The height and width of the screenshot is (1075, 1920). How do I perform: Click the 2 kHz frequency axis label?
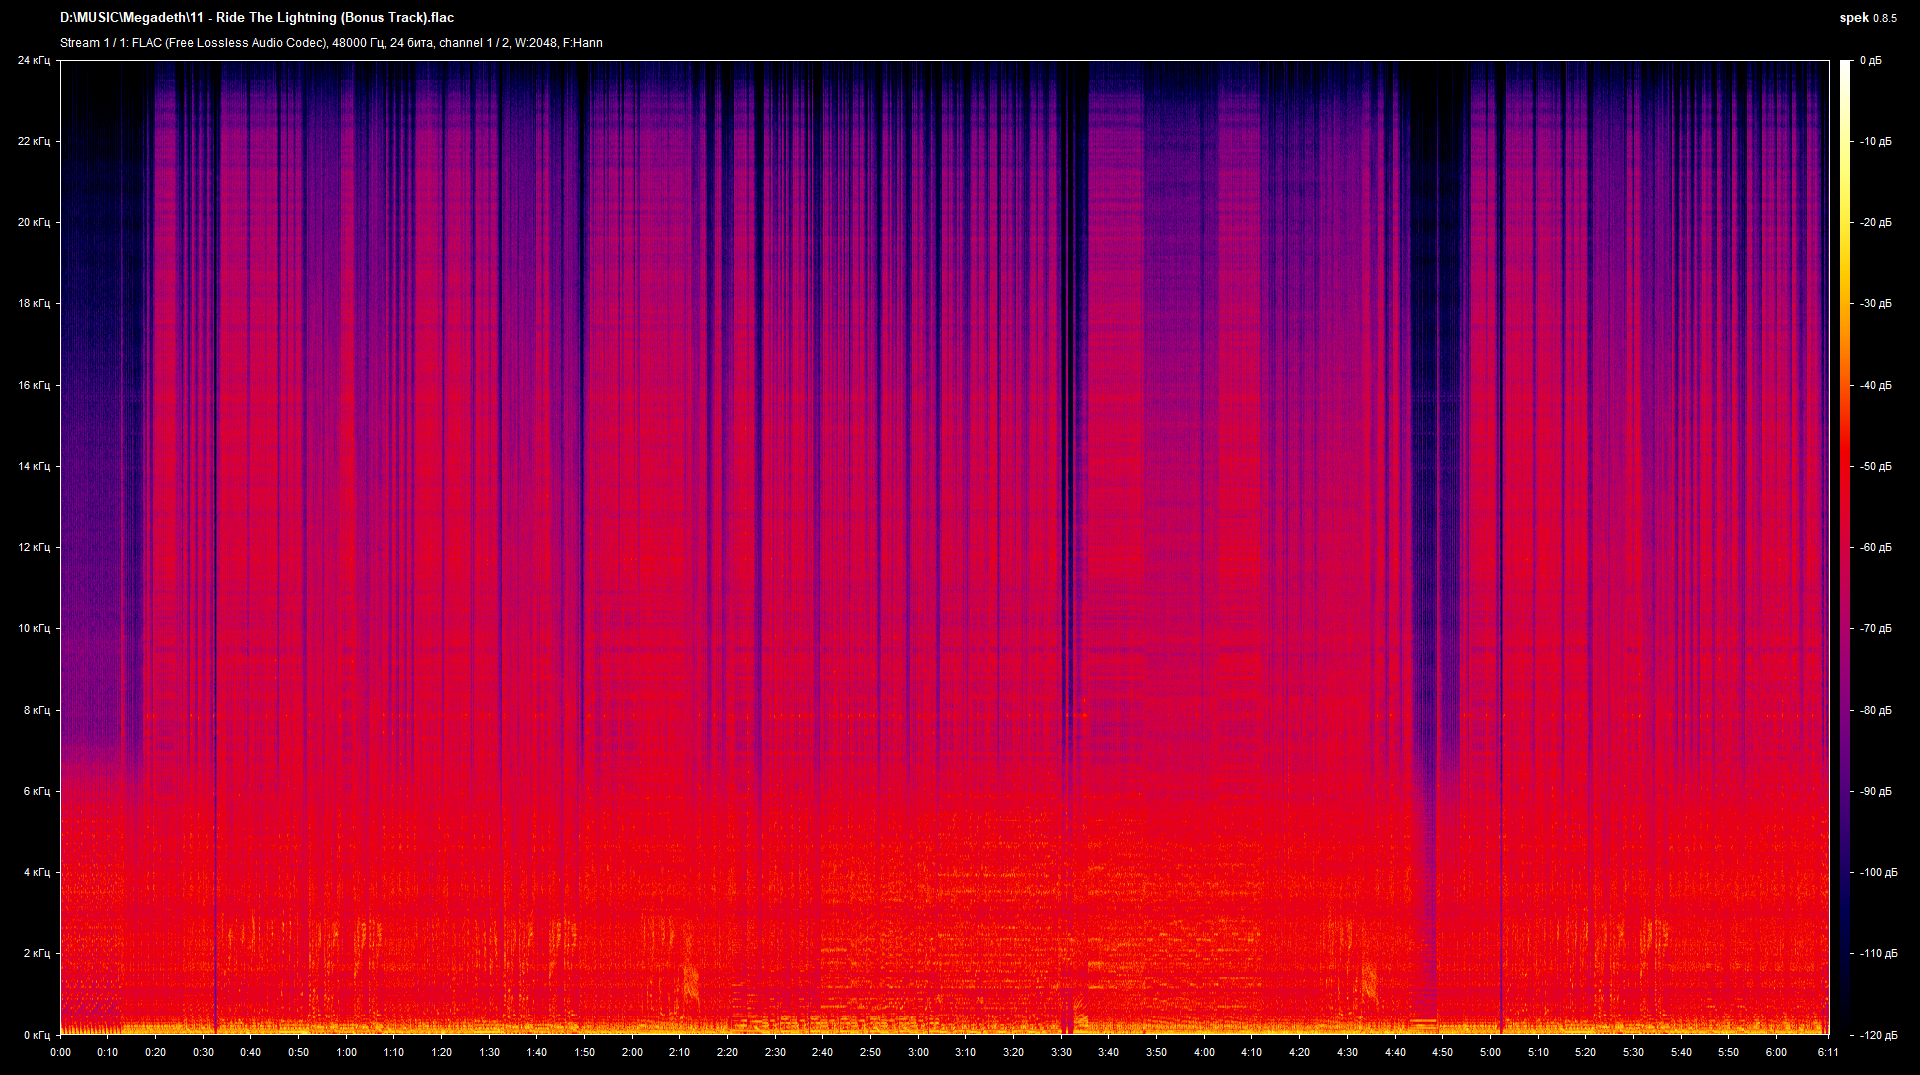pyautogui.click(x=38, y=951)
